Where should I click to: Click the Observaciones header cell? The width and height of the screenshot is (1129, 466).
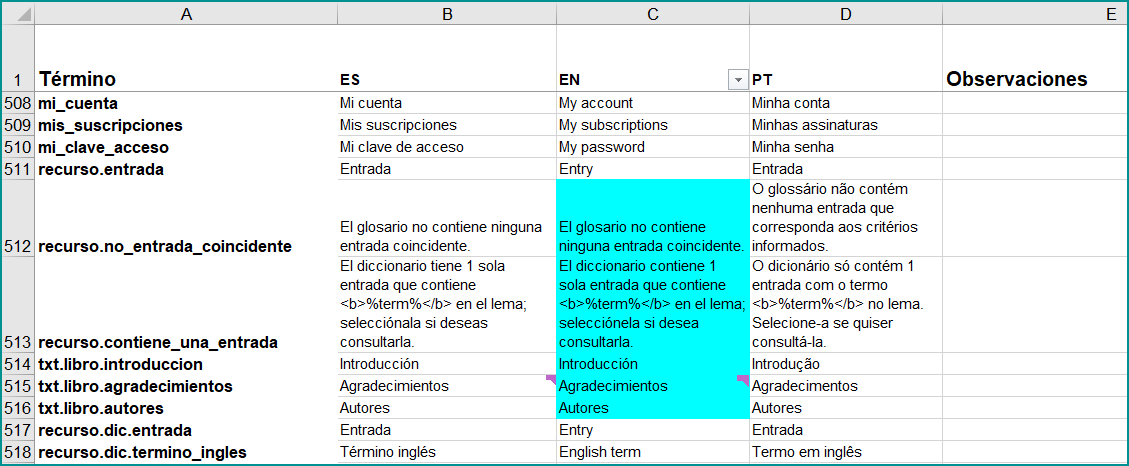[x=1035, y=79]
